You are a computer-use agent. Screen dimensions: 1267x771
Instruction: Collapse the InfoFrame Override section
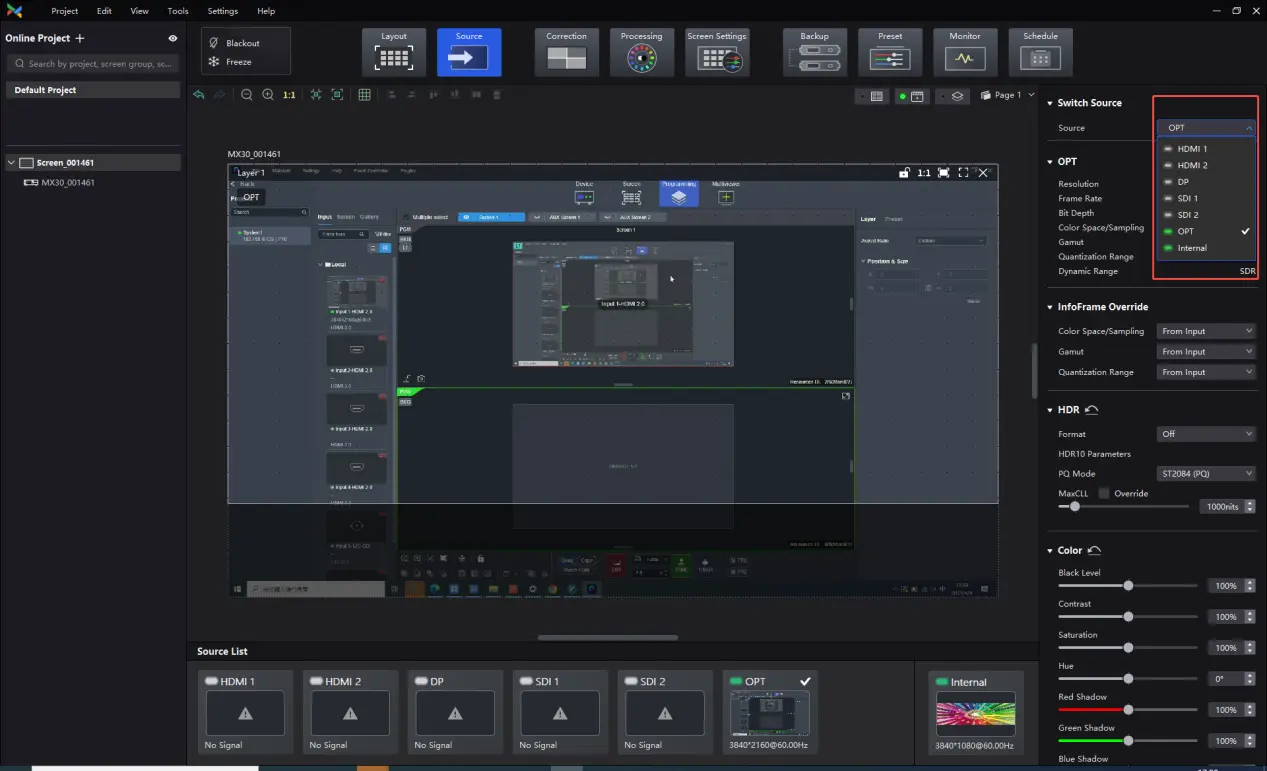coord(1050,307)
